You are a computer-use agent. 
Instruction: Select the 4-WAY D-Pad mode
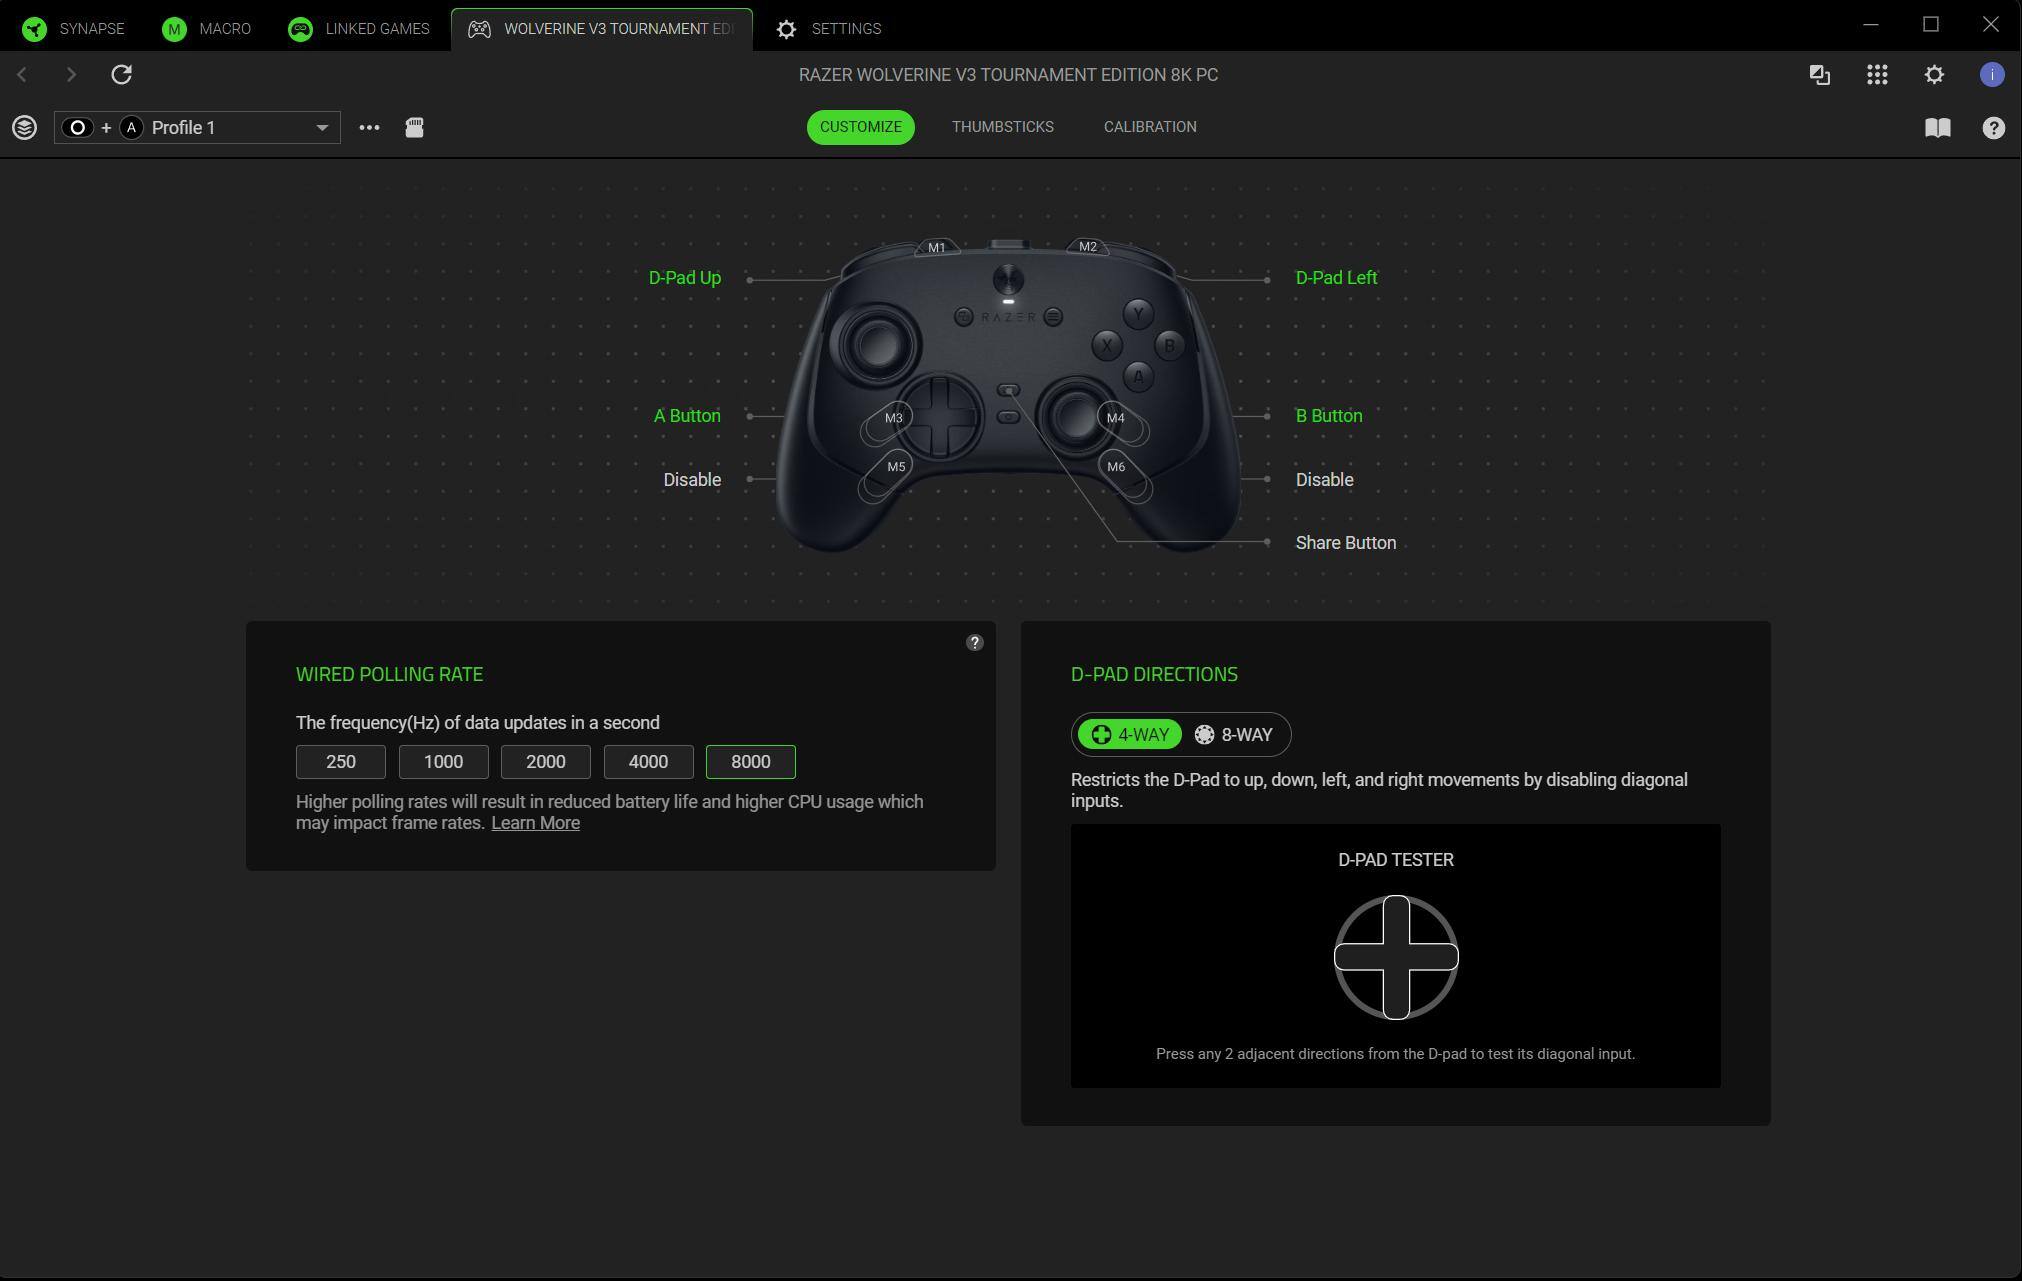1130,735
